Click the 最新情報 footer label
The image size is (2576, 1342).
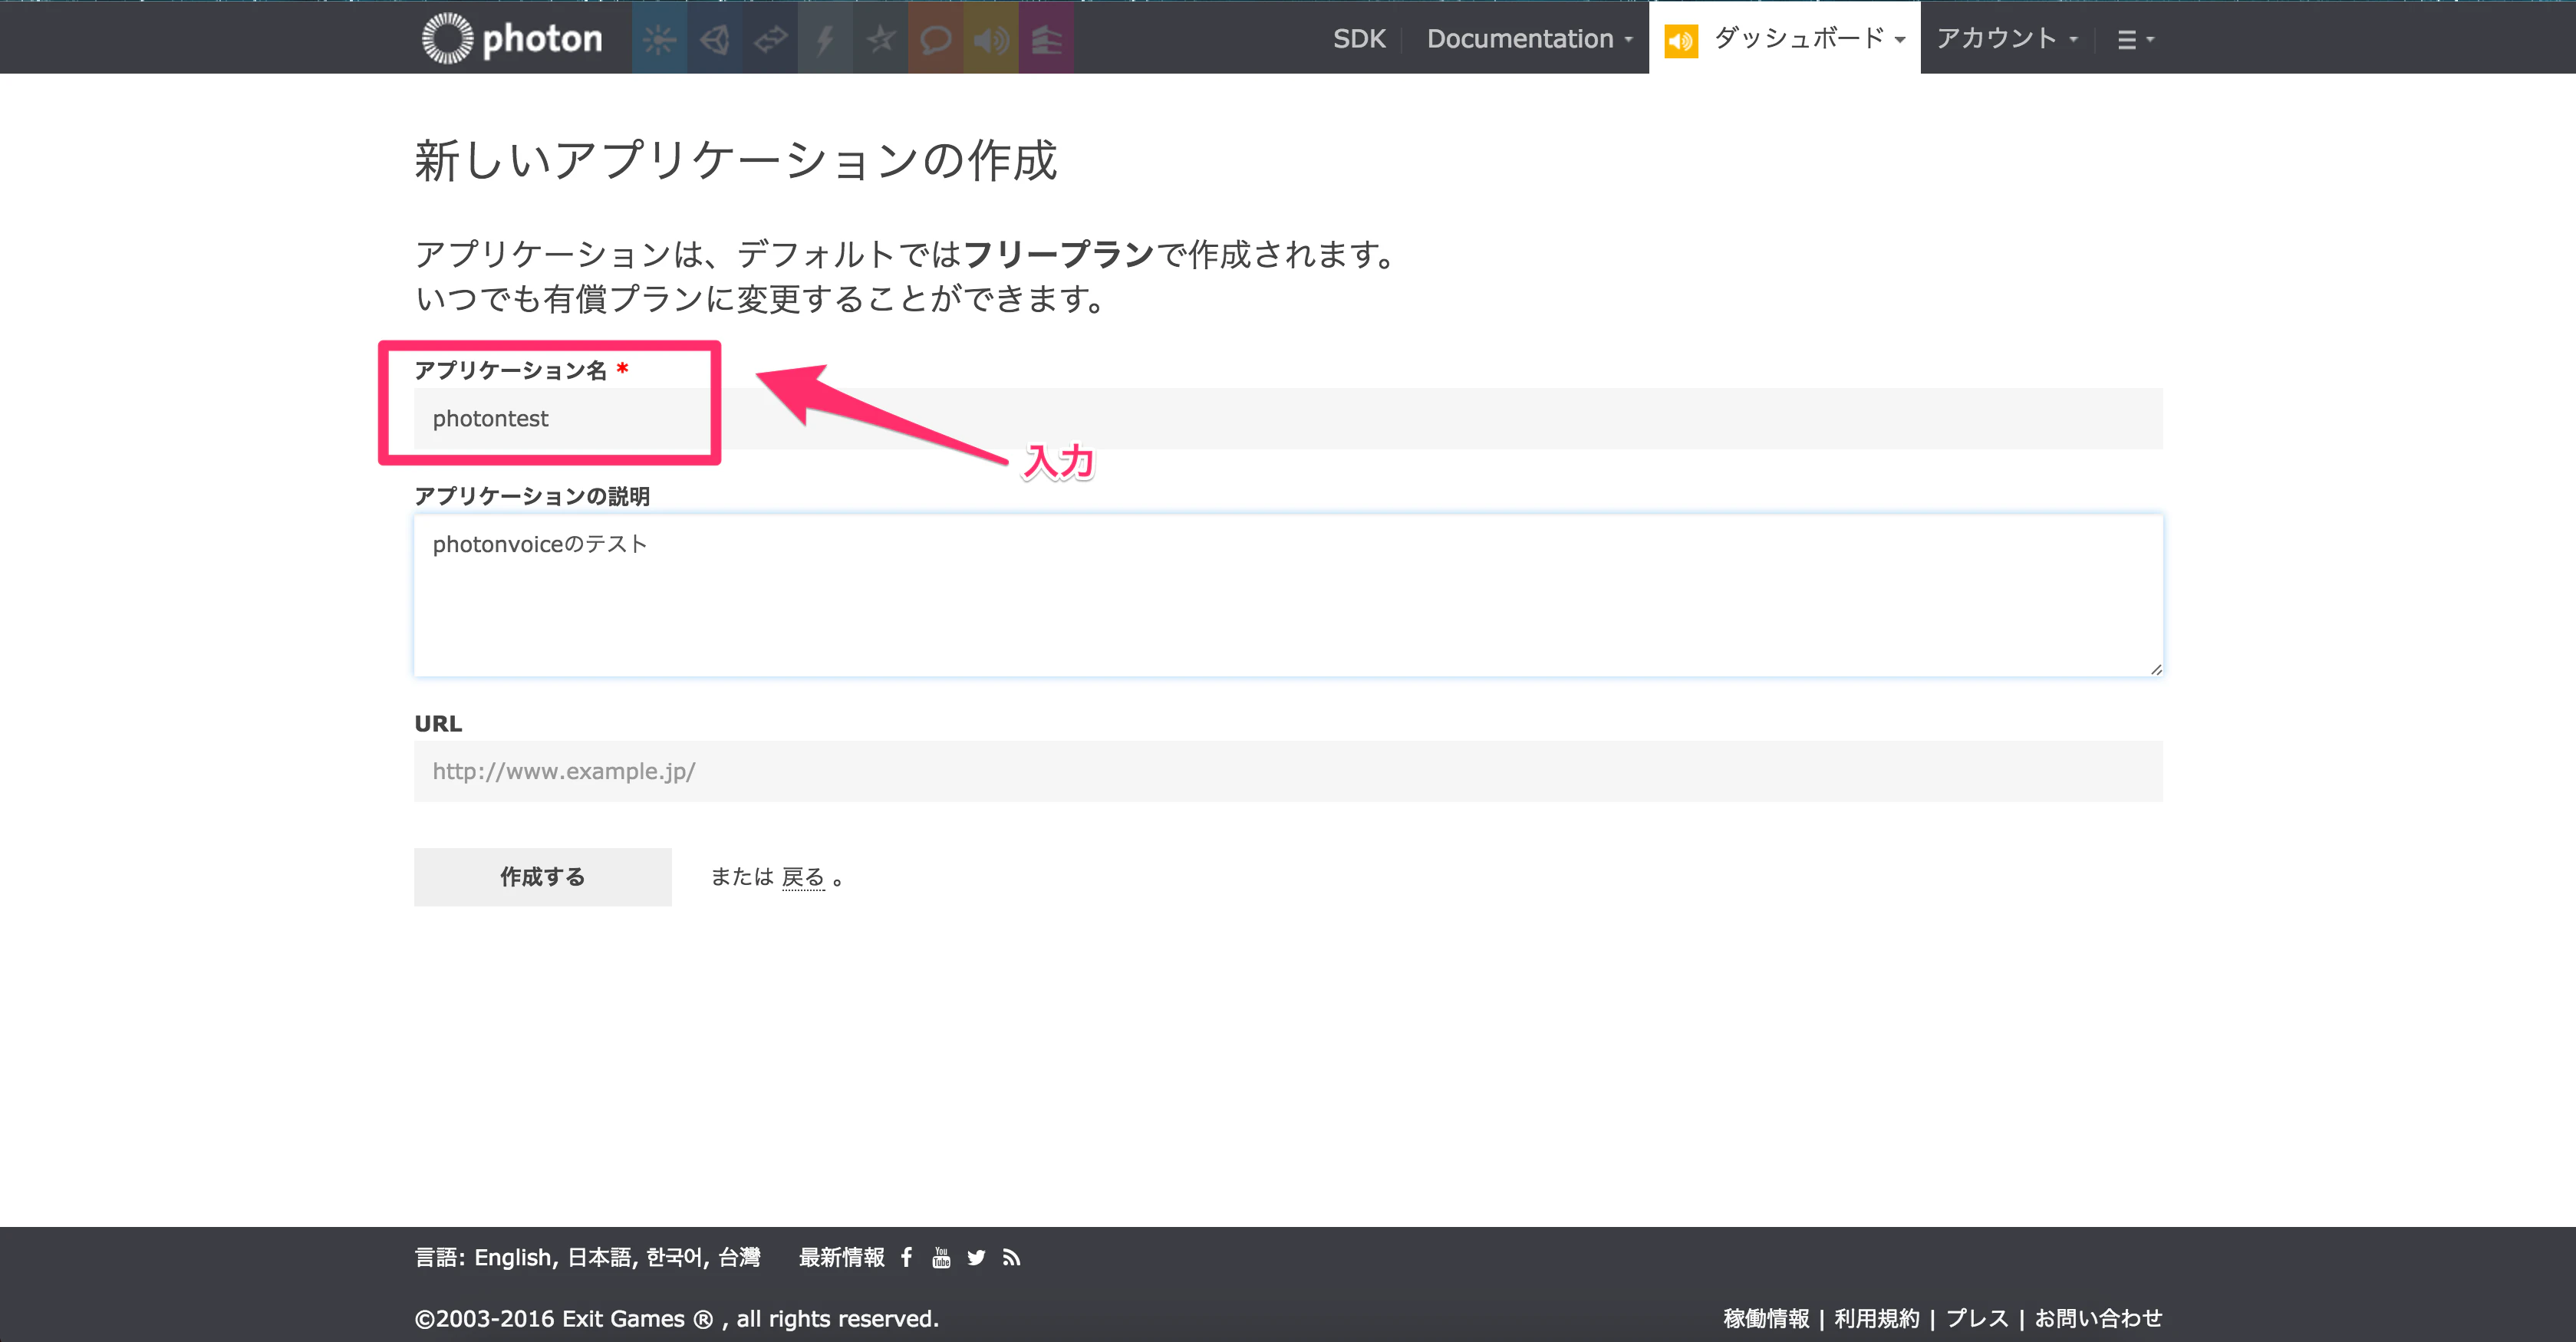click(x=841, y=1258)
